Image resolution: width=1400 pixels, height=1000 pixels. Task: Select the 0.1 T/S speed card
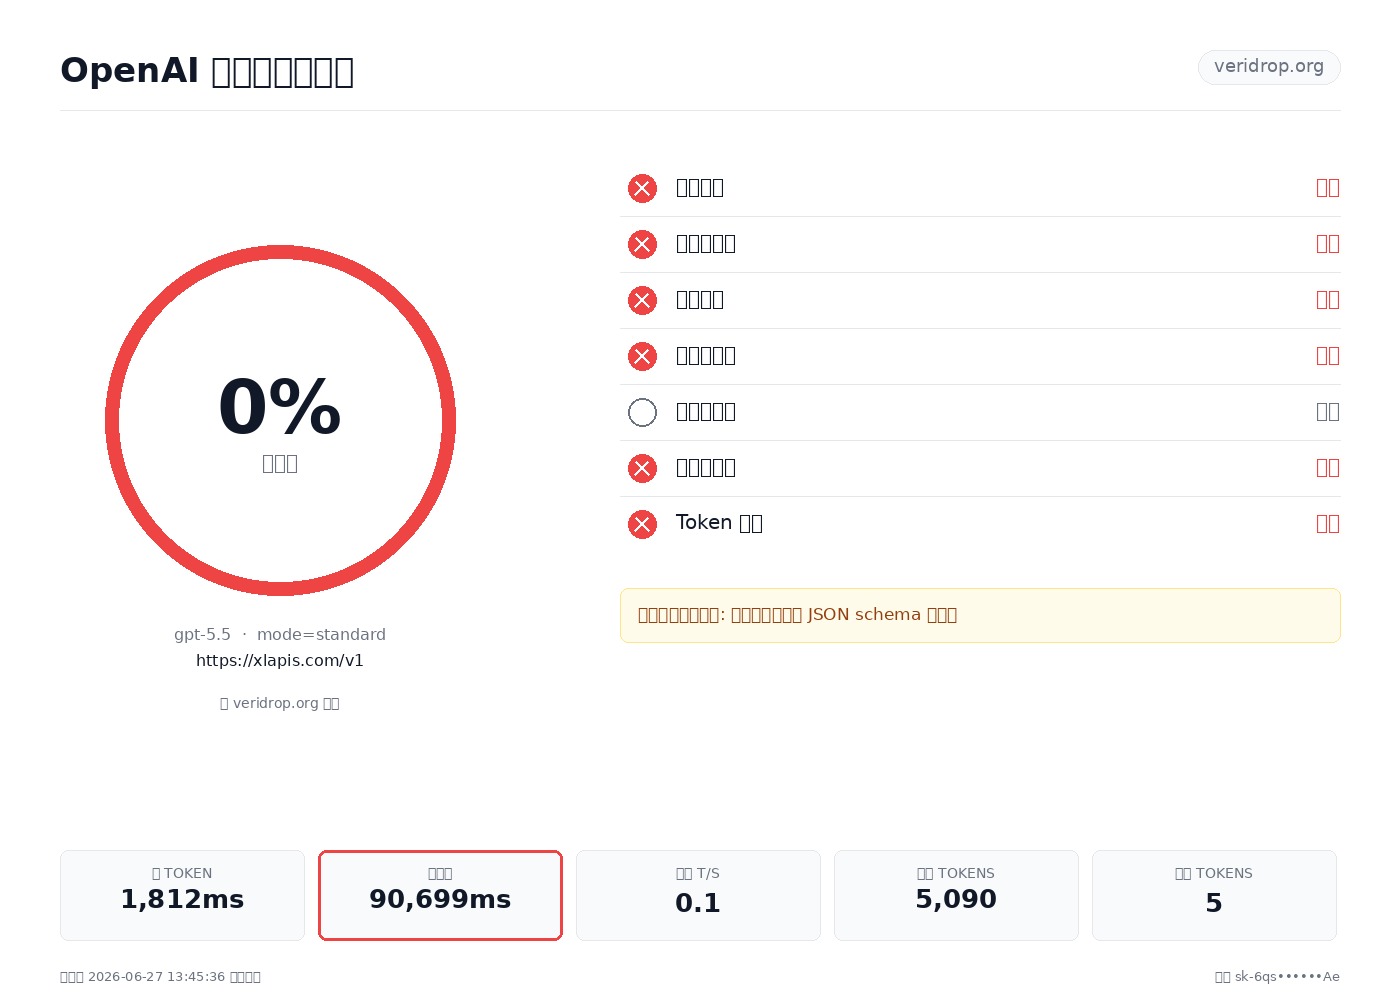point(698,895)
